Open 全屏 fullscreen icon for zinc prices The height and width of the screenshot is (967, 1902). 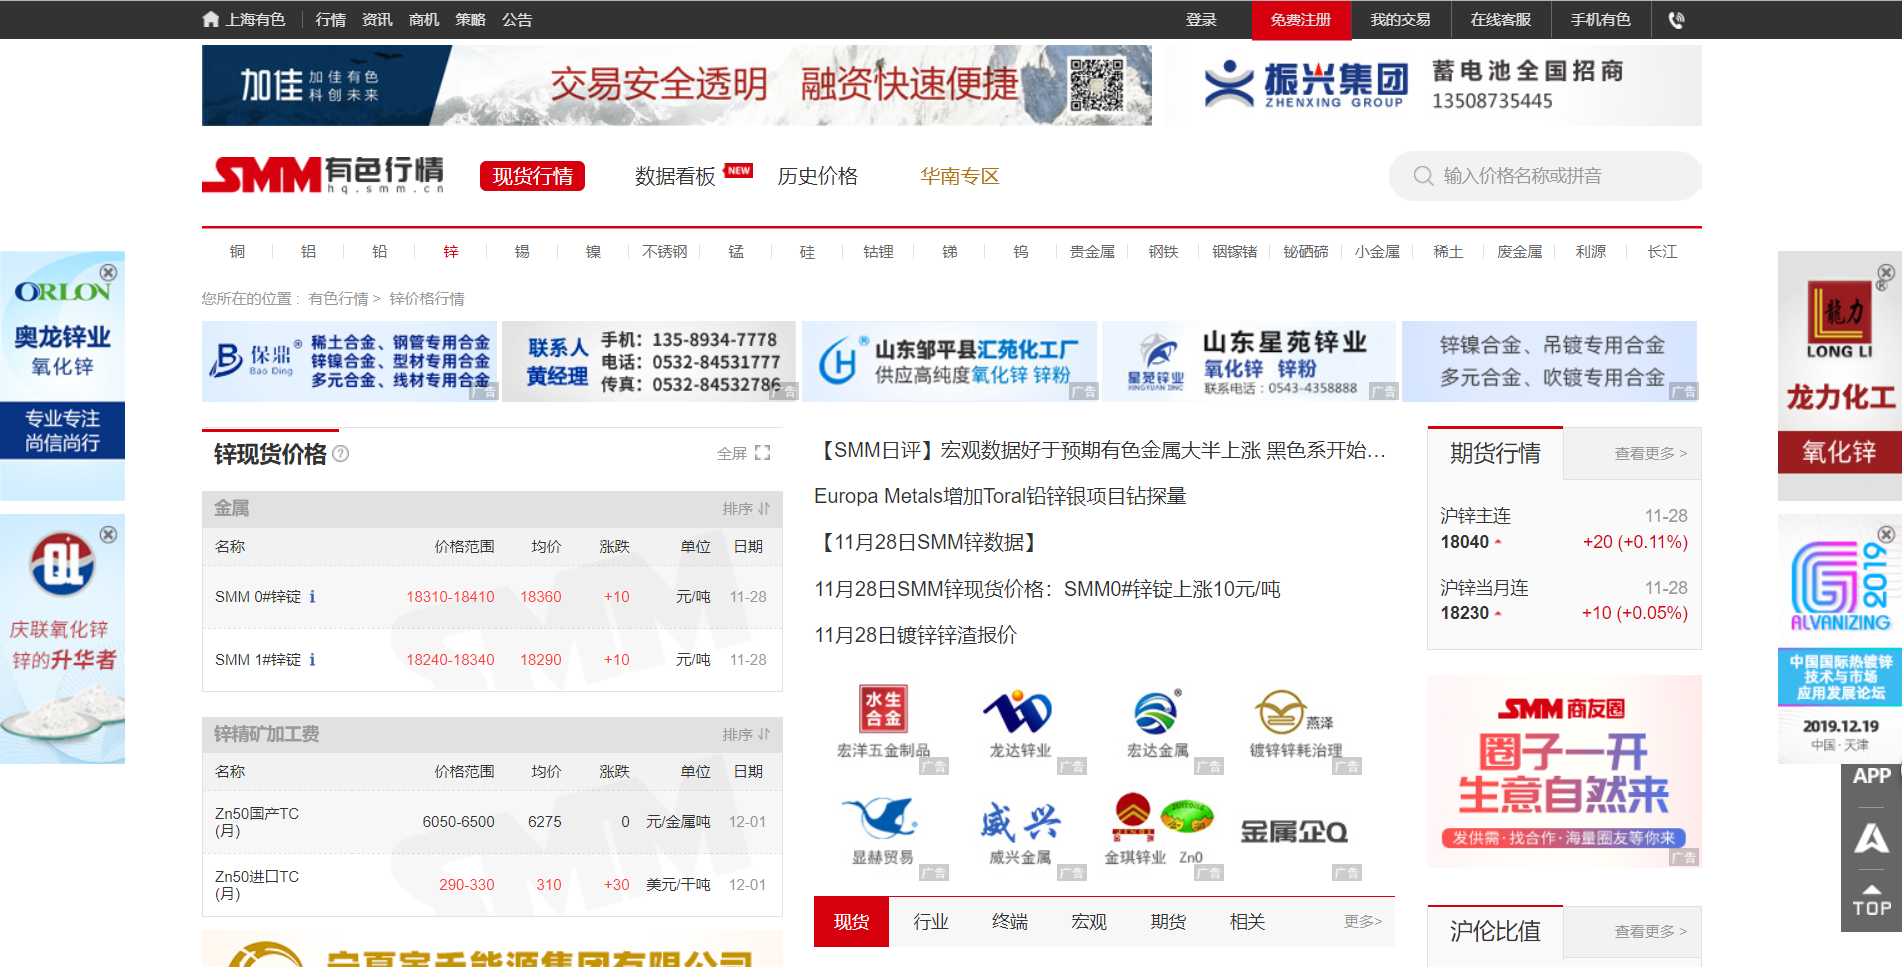pyautogui.click(x=763, y=453)
